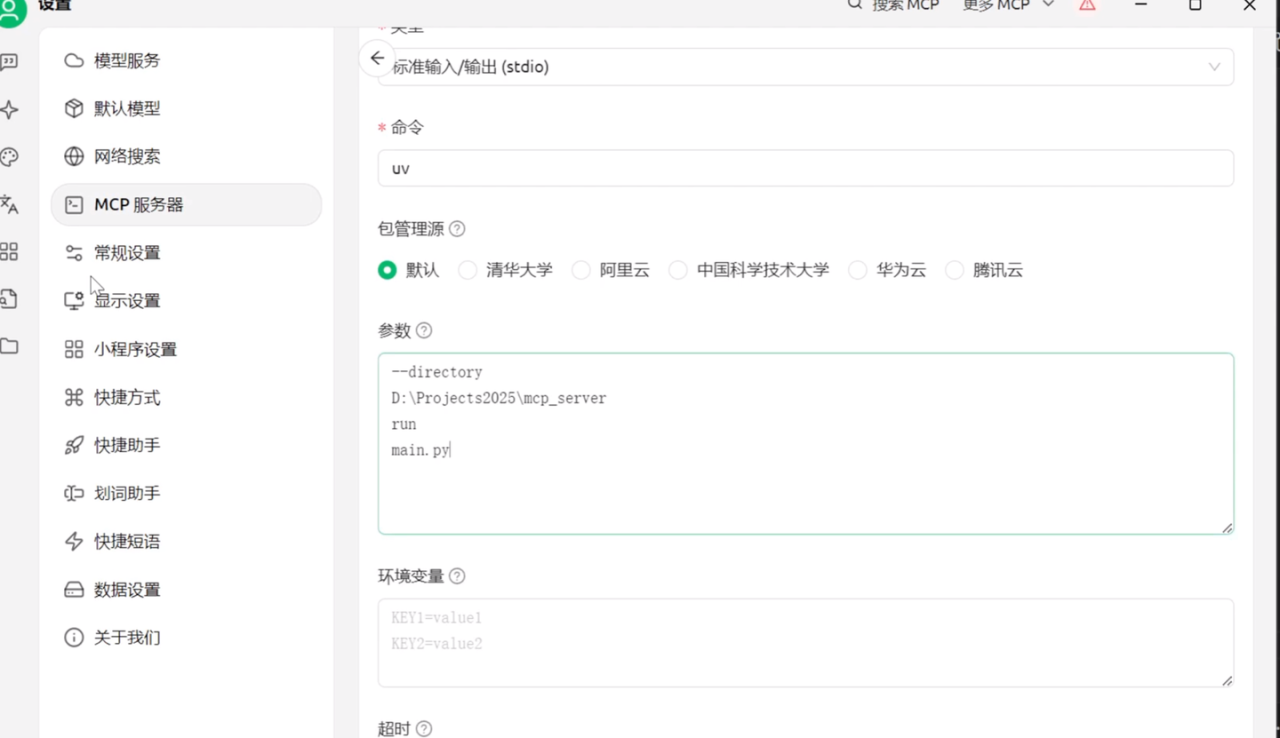Image resolution: width=1280 pixels, height=738 pixels.
Task: Open the translate icon in left rail
Action: [x=9, y=204]
